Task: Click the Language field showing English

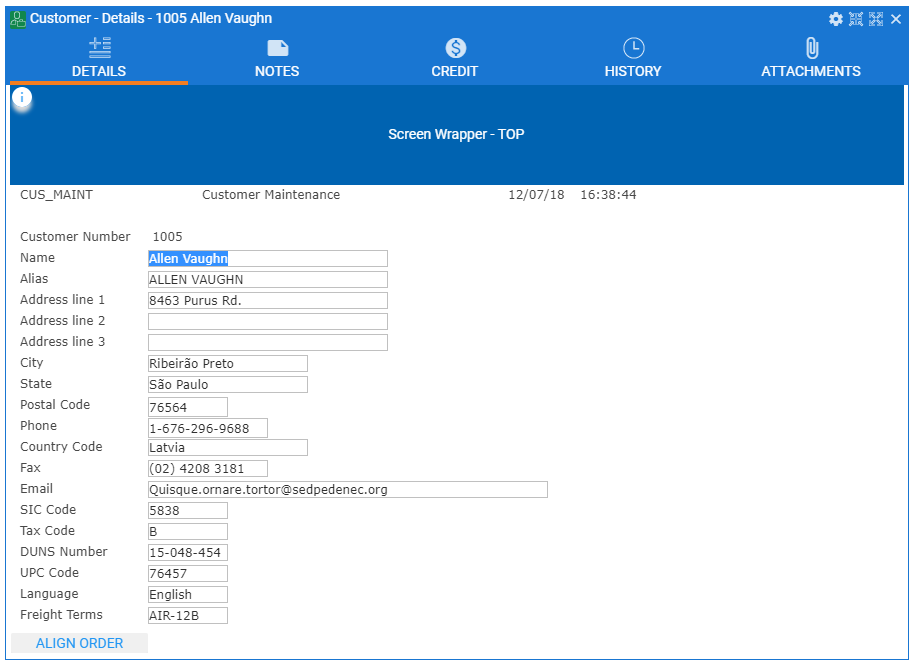Action: 187,595
